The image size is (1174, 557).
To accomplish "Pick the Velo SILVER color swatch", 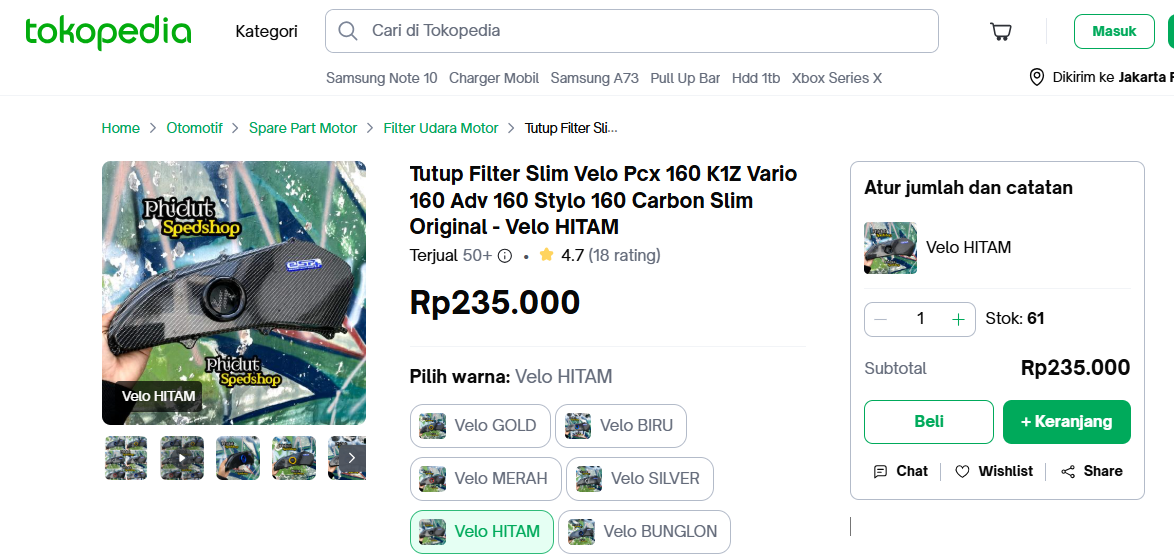I will (x=640, y=478).
